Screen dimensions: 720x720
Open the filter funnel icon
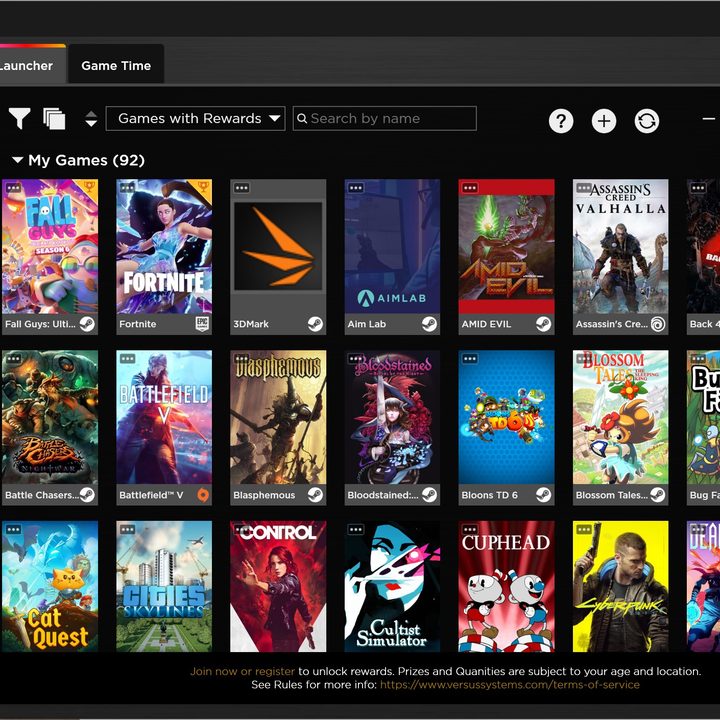[20, 119]
